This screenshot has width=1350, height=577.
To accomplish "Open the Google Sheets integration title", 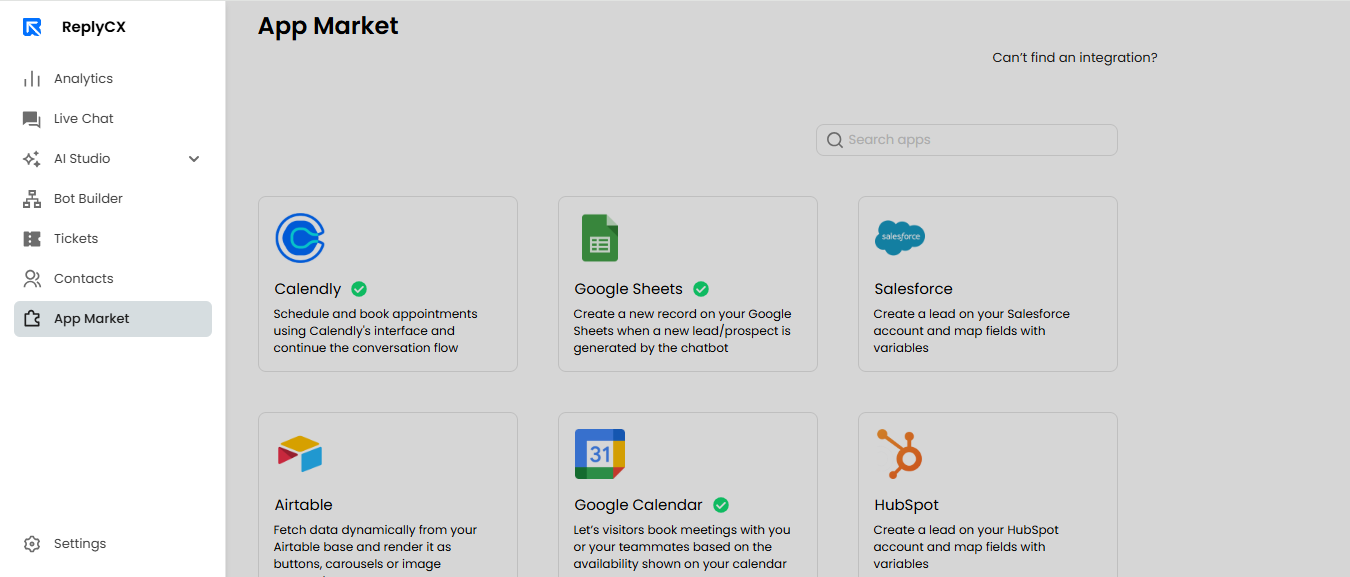I will [628, 289].
